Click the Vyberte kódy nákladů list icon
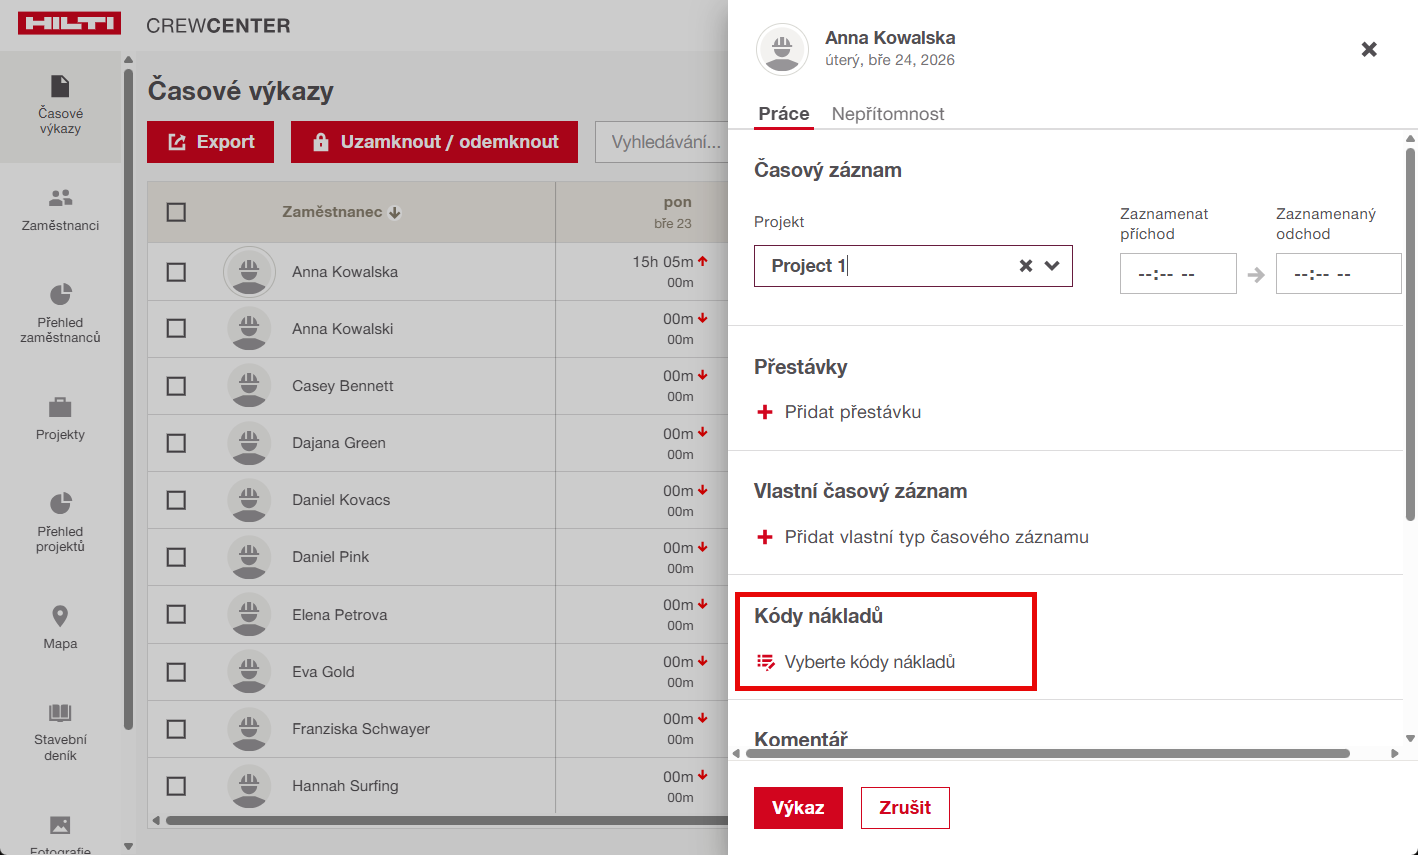Image resolution: width=1418 pixels, height=855 pixels. pos(766,662)
